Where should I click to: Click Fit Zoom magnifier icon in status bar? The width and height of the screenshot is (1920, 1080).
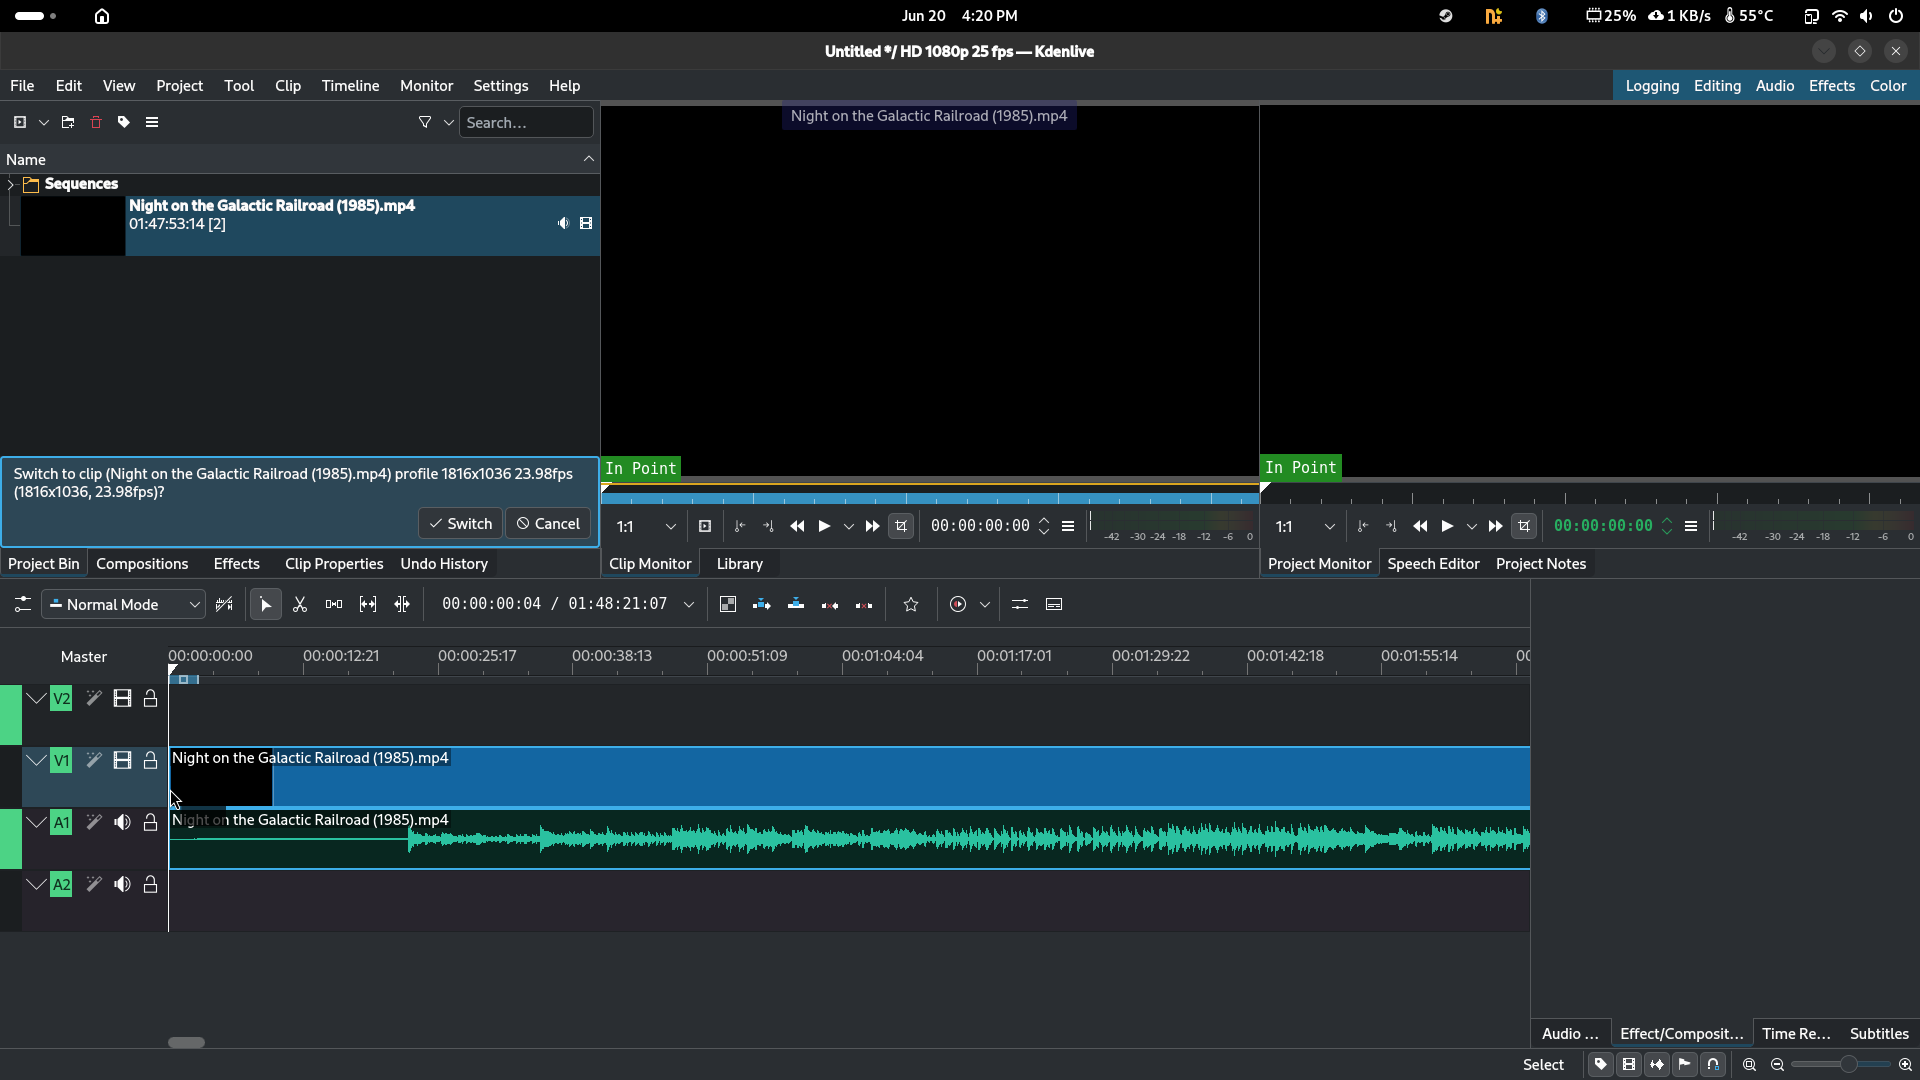pyautogui.click(x=1750, y=1065)
